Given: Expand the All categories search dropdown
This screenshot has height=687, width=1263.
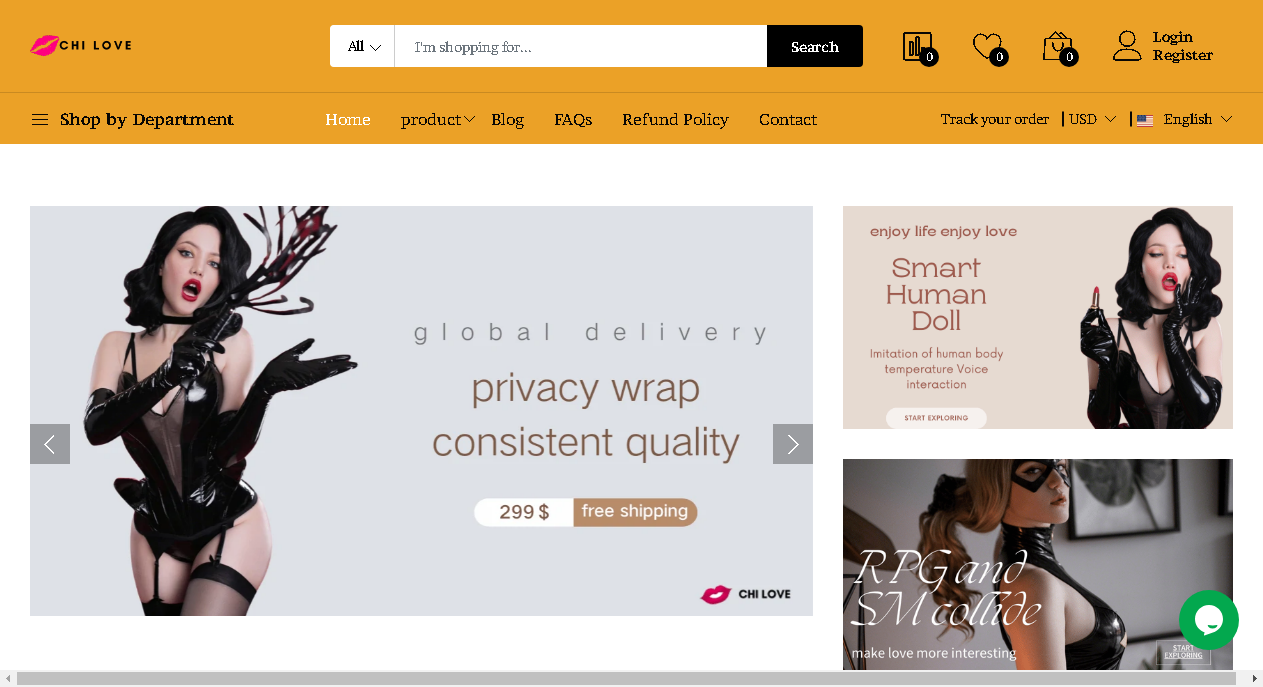Looking at the screenshot, I should 363,46.
